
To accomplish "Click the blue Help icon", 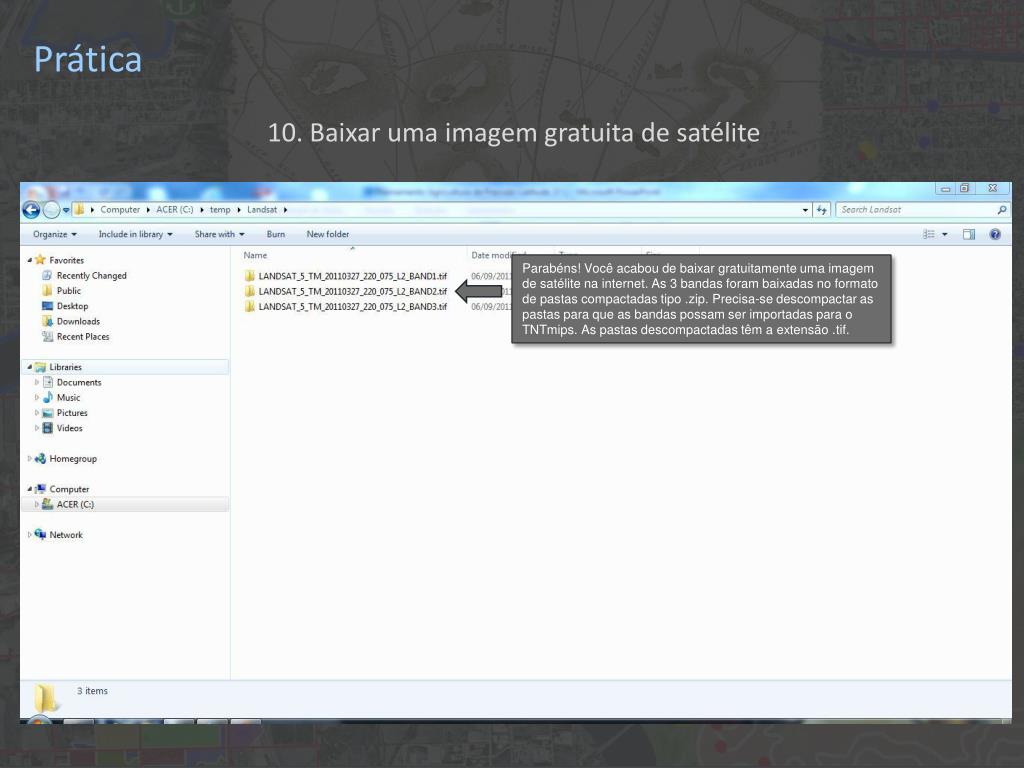I will pos(995,234).
